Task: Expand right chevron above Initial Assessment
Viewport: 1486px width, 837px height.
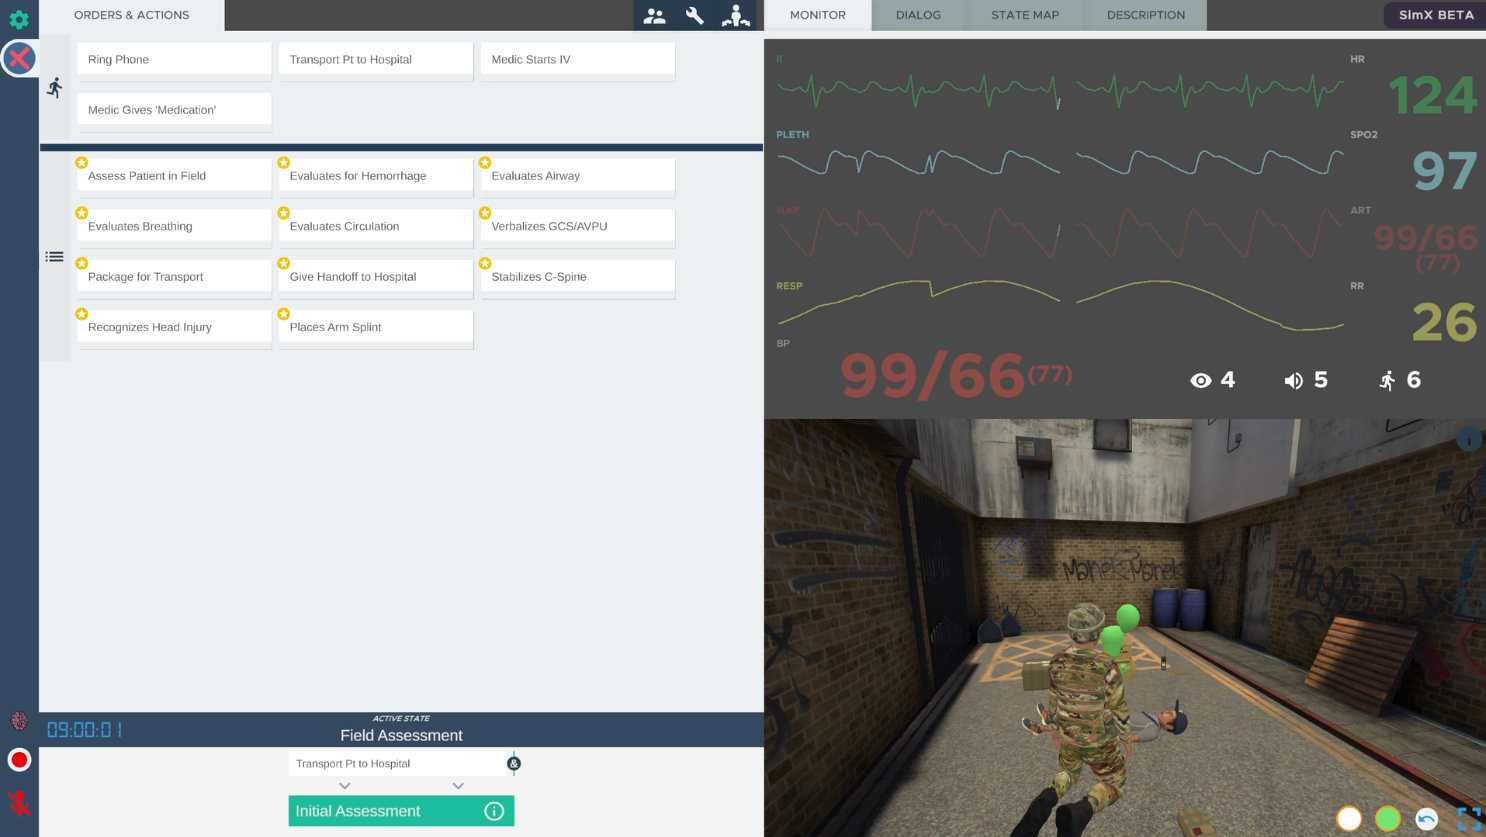Action: click(x=458, y=786)
